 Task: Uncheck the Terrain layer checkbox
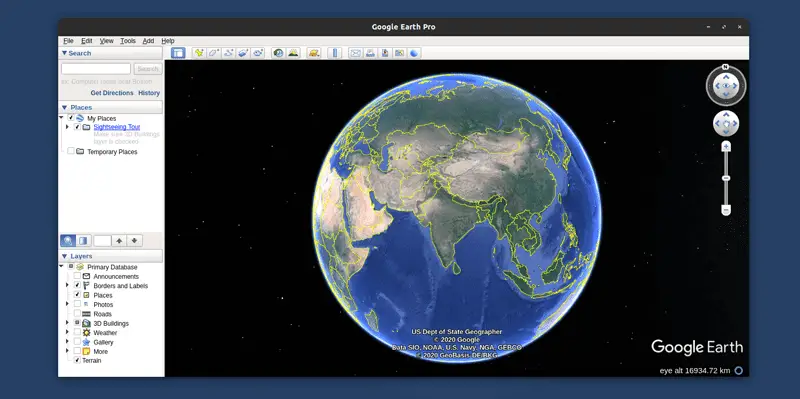pos(77,360)
